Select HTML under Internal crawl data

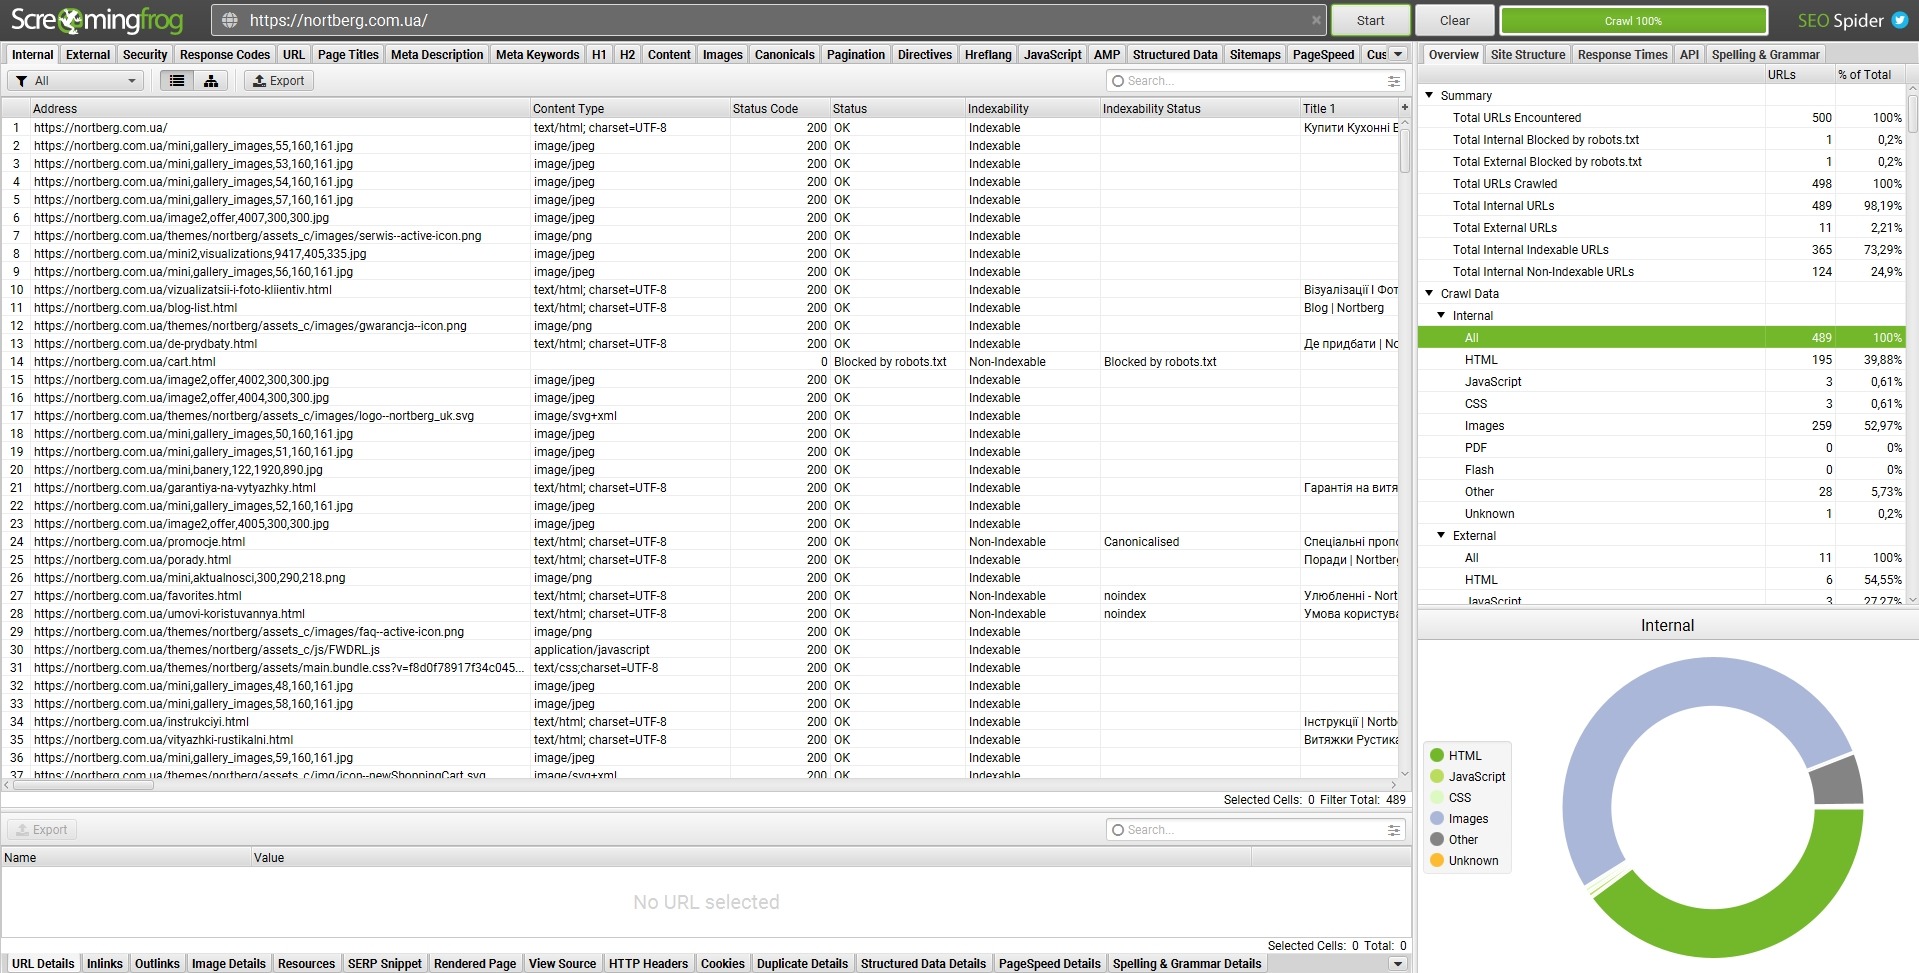1661,359
